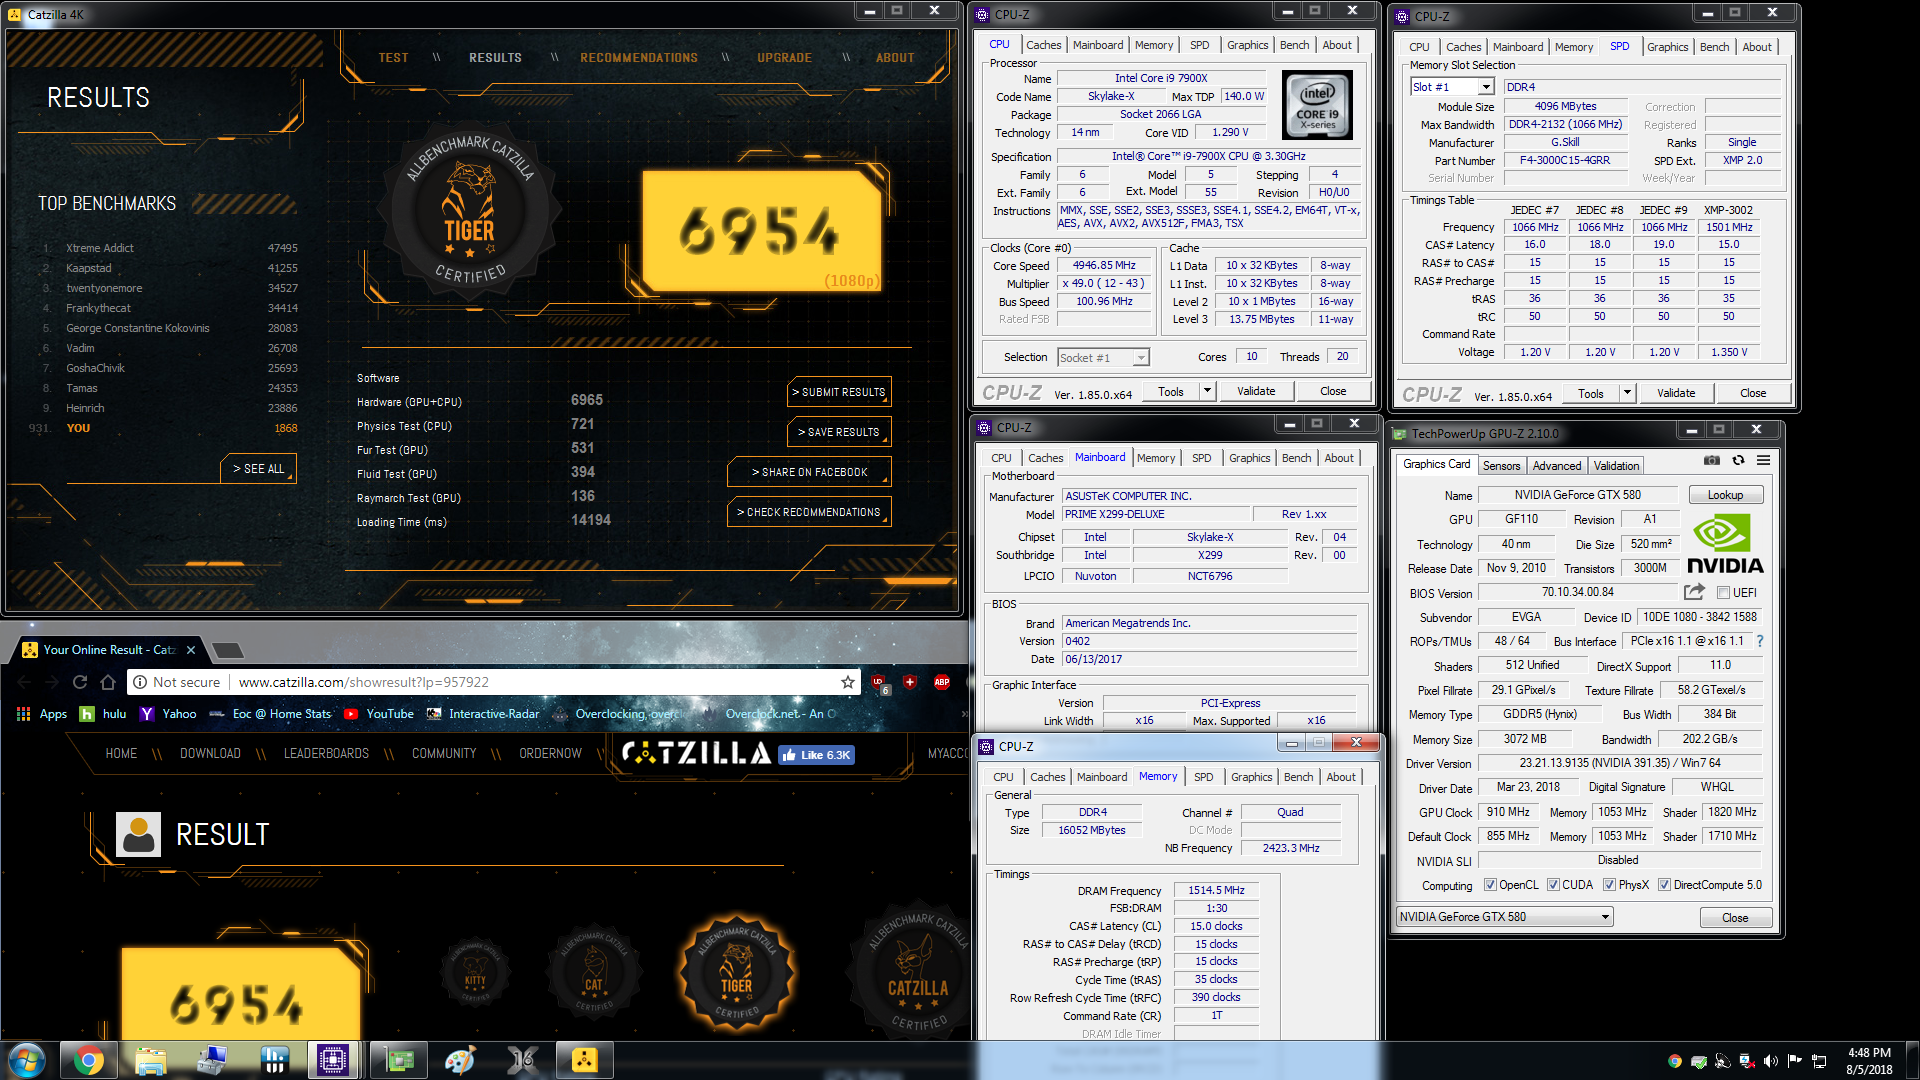Reload the Catzilla result page

[x=80, y=682]
